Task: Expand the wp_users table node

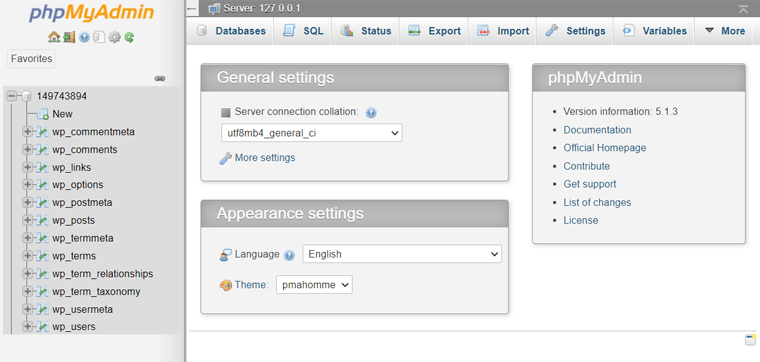Action: (x=27, y=327)
